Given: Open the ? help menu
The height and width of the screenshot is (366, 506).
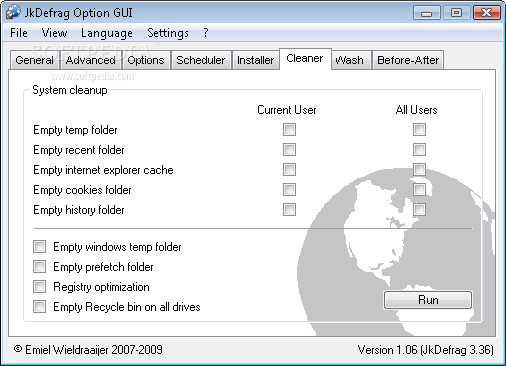Looking at the screenshot, I should point(206,33).
